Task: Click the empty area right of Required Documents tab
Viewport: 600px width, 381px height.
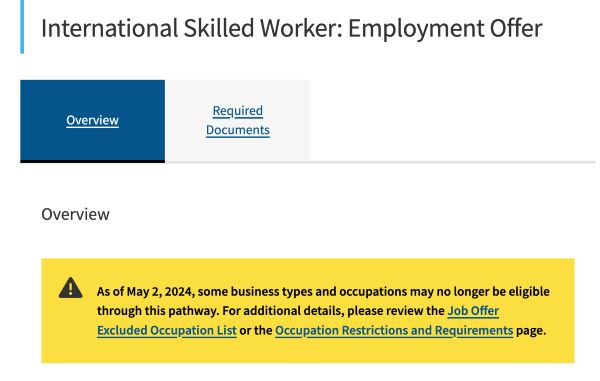Action: (x=453, y=120)
